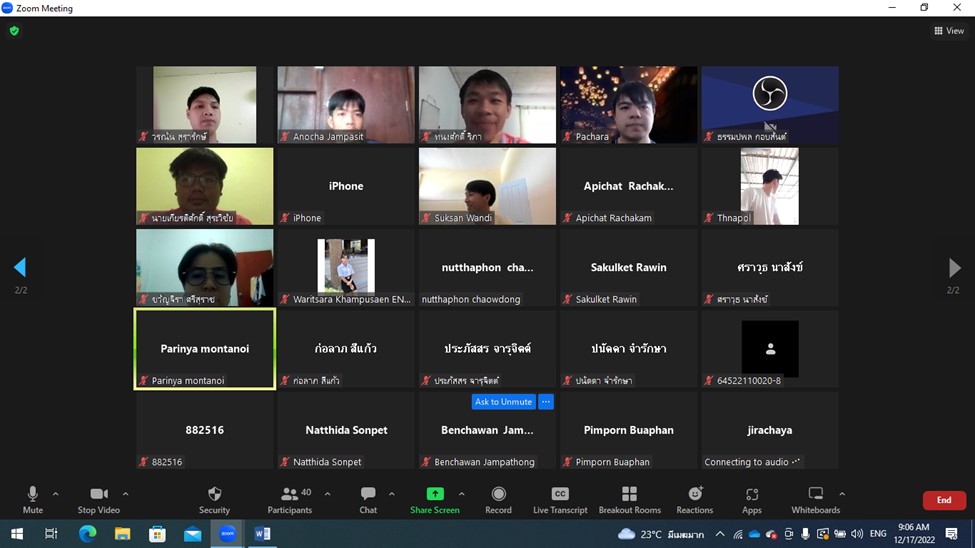This screenshot has height=548, width=975.
Task: Open the View layout menu
Action: [x=949, y=31]
